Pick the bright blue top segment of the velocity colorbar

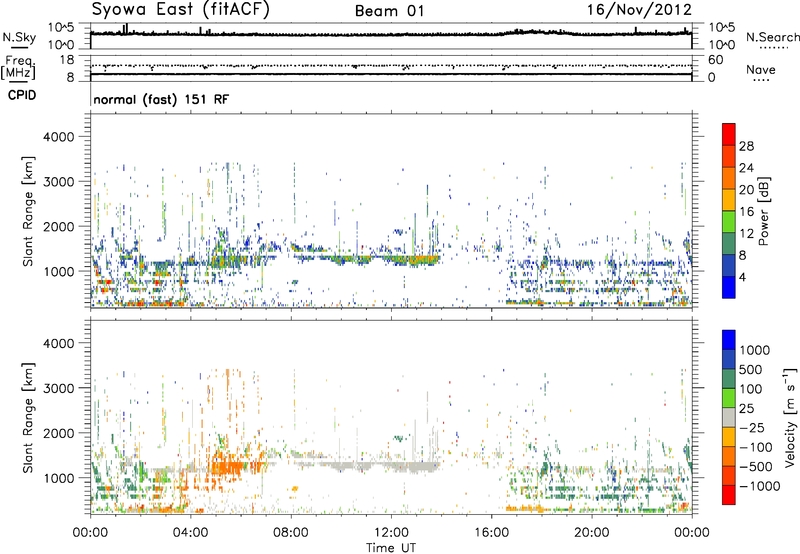point(729,340)
